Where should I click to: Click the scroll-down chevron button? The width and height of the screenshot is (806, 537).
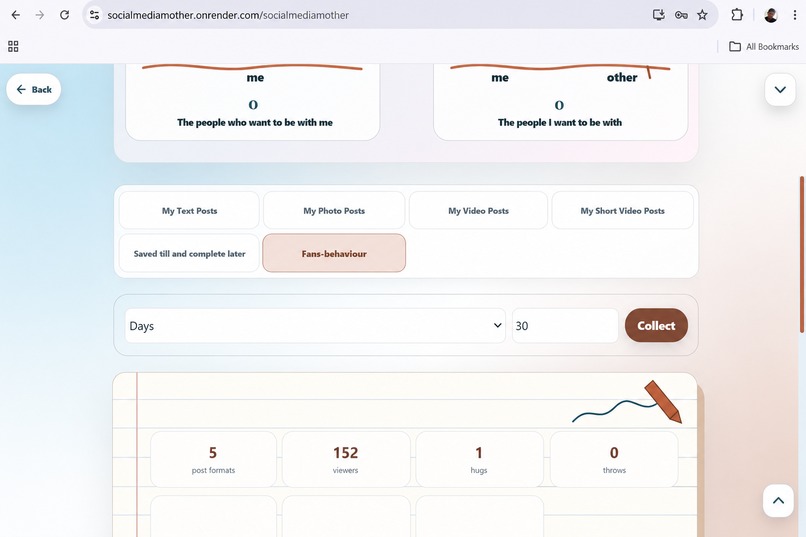tap(780, 90)
